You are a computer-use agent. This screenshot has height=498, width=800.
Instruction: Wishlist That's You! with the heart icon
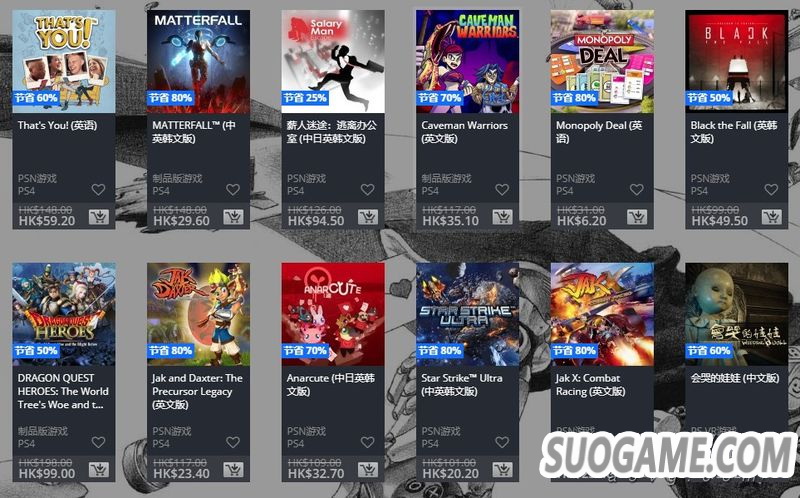click(x=98, y=189)
